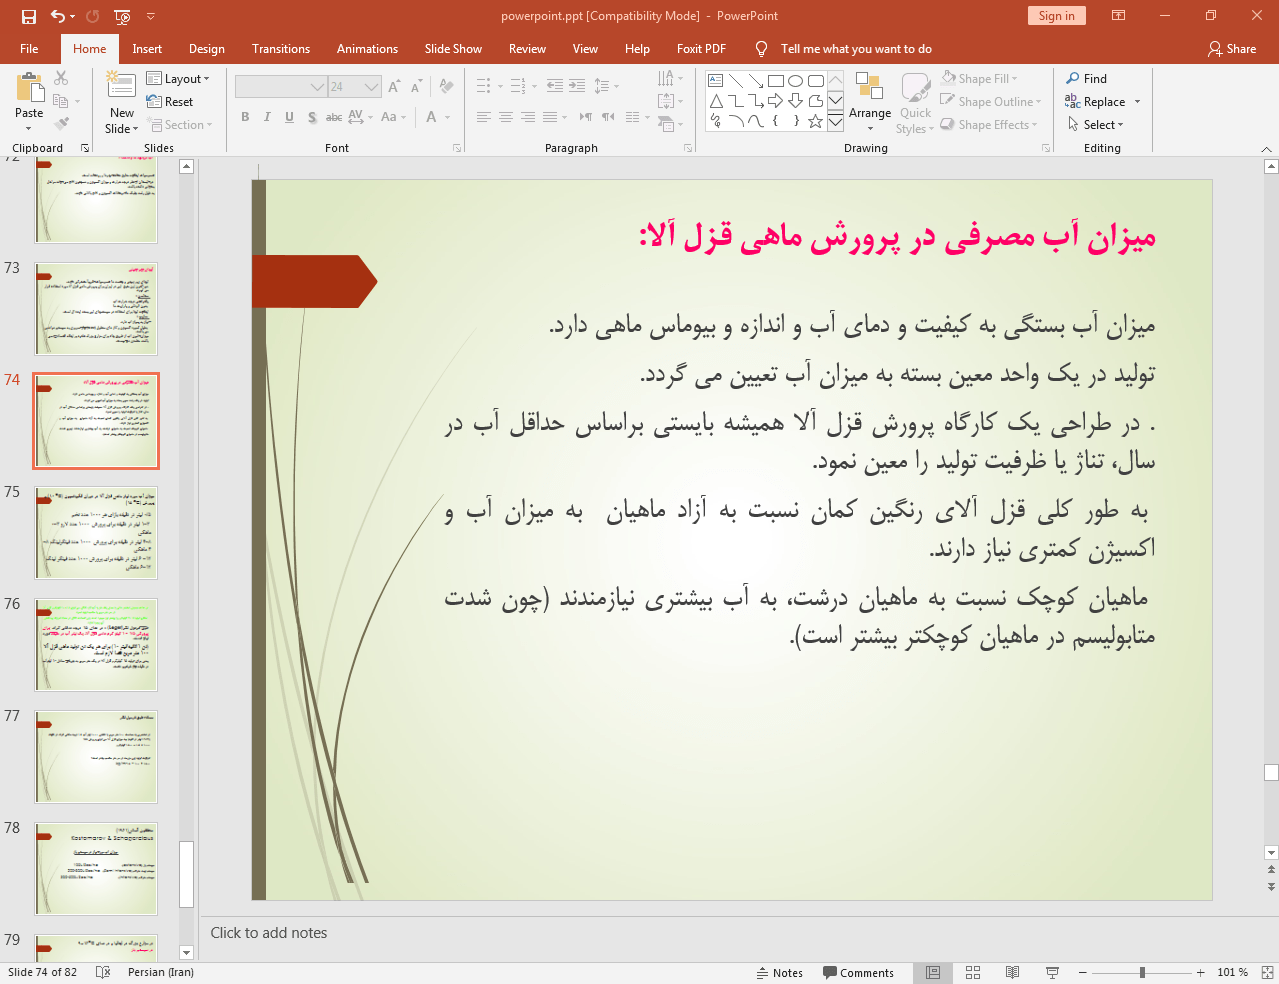Click the Sign in button
The image size is (1279, 984).
1056,16
